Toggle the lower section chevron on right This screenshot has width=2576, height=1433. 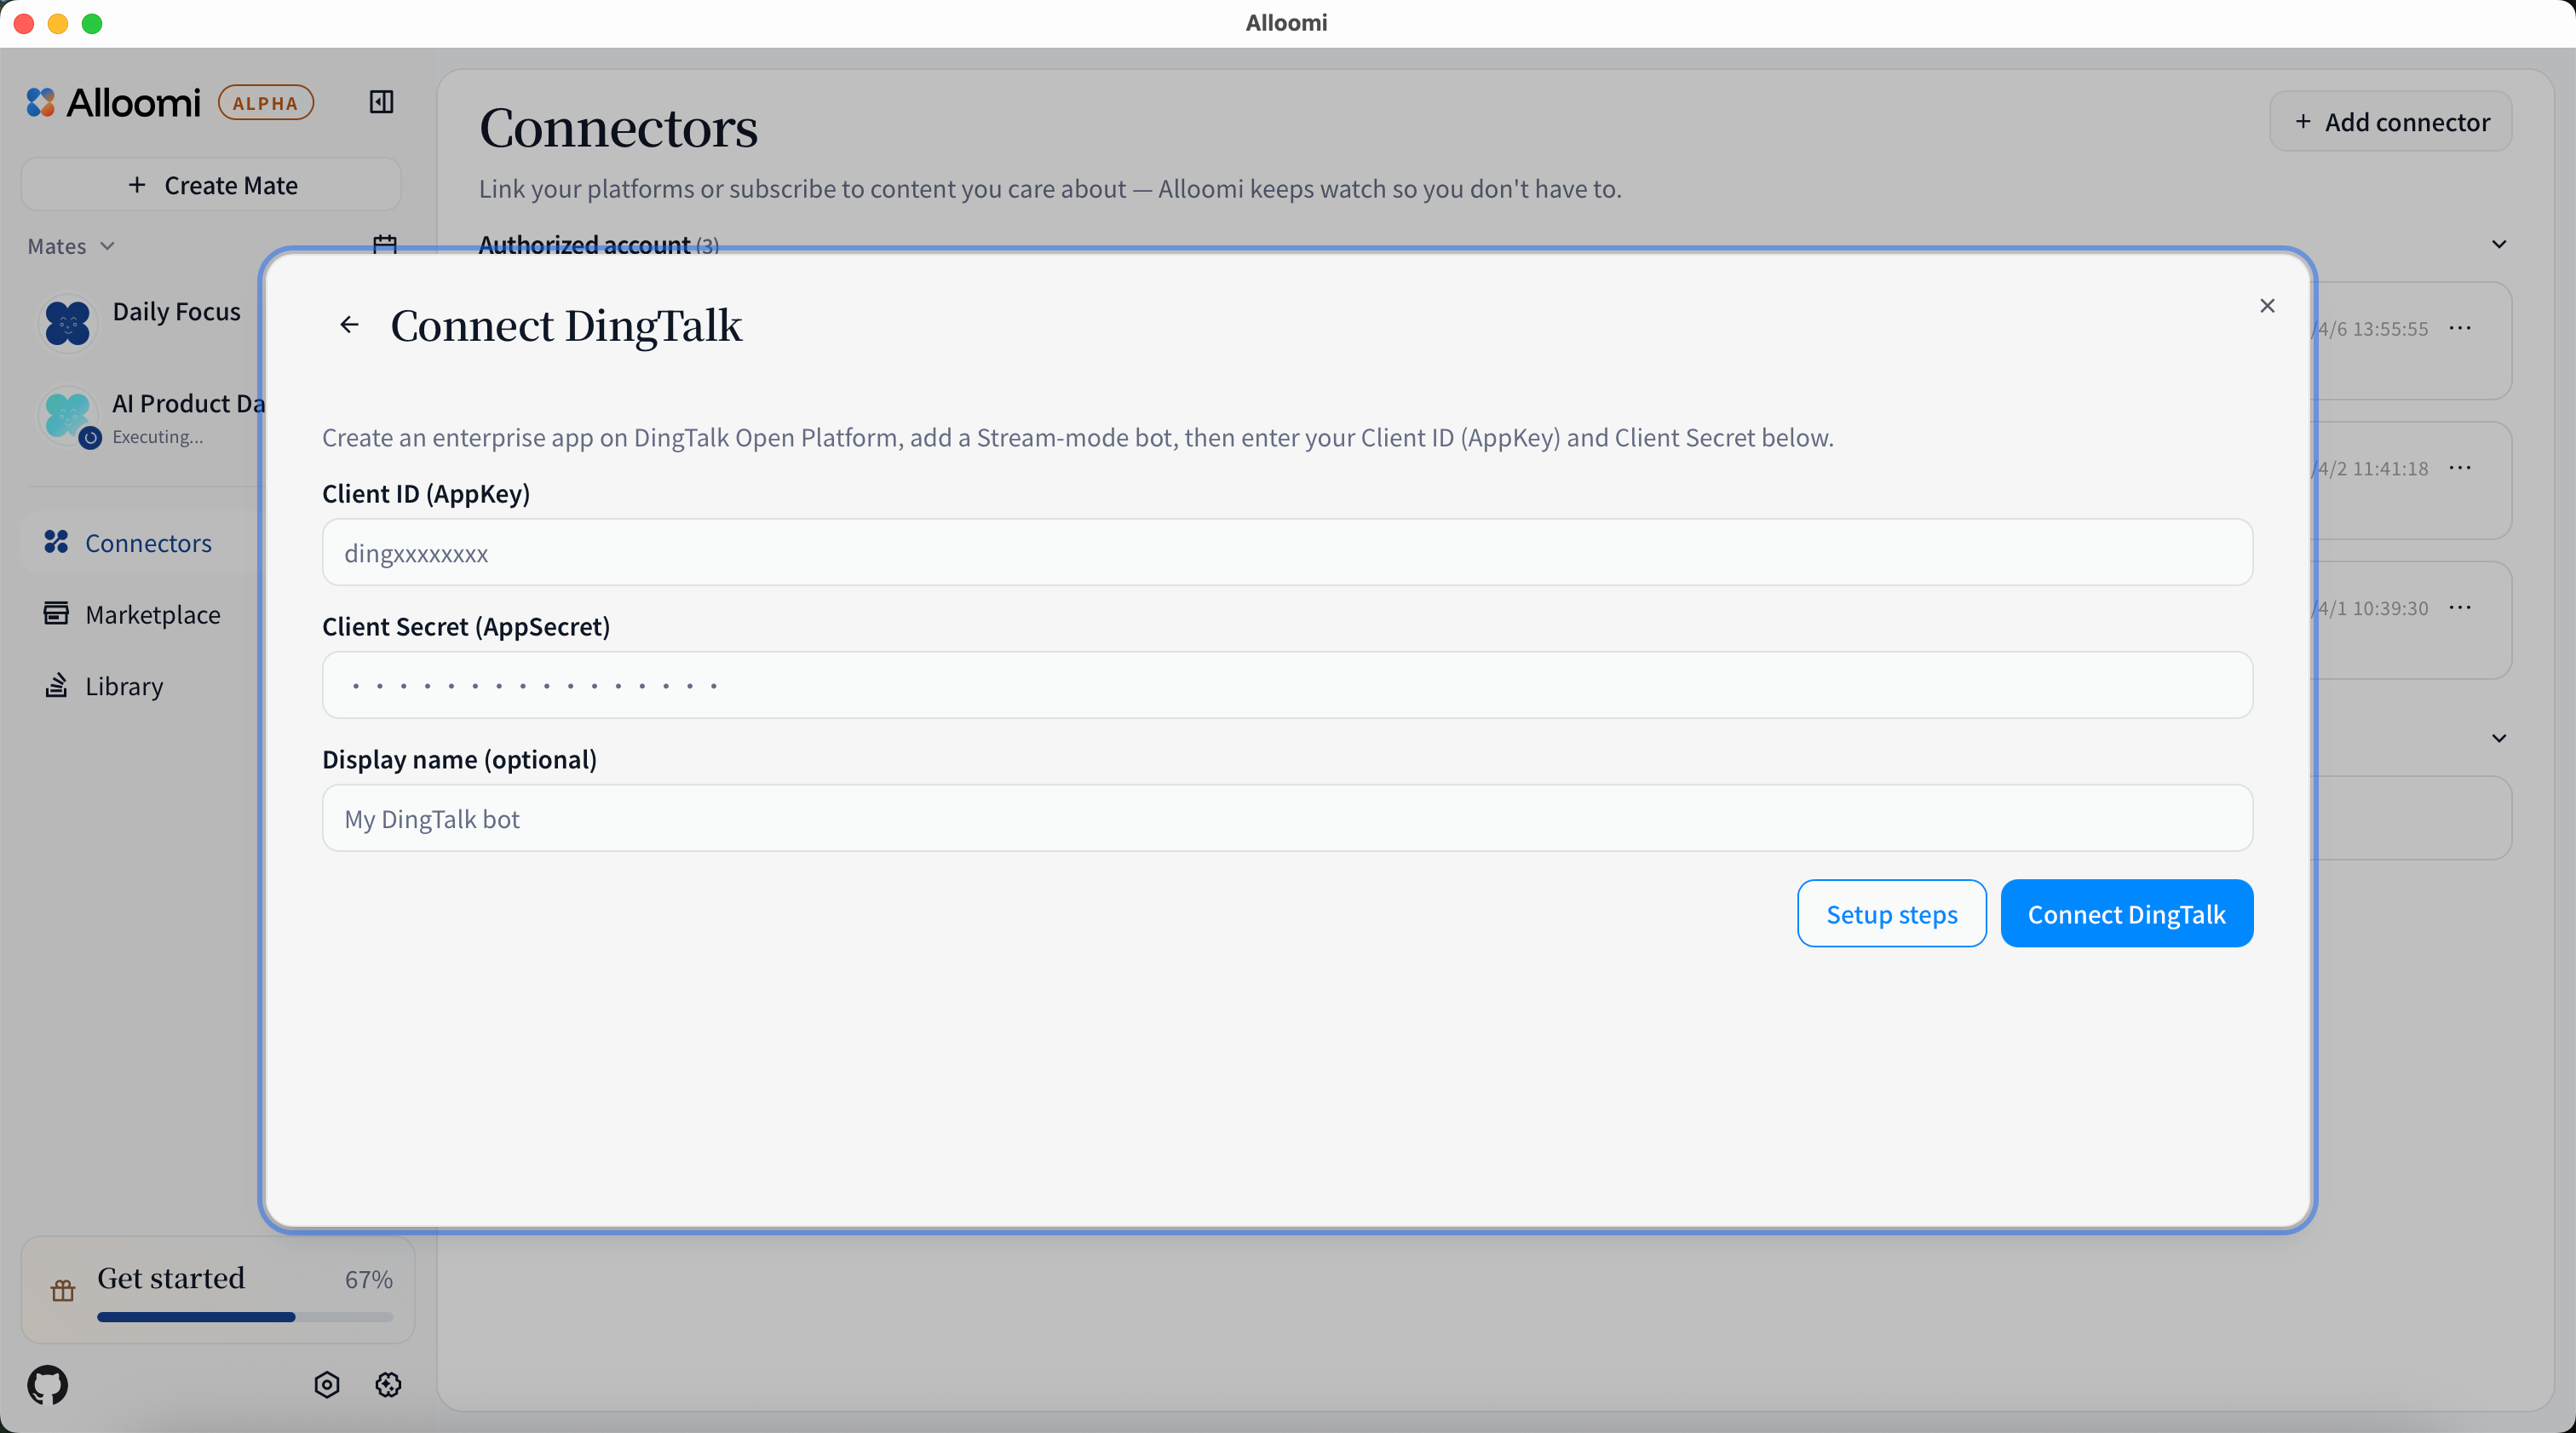click(x=2499, y=738)
